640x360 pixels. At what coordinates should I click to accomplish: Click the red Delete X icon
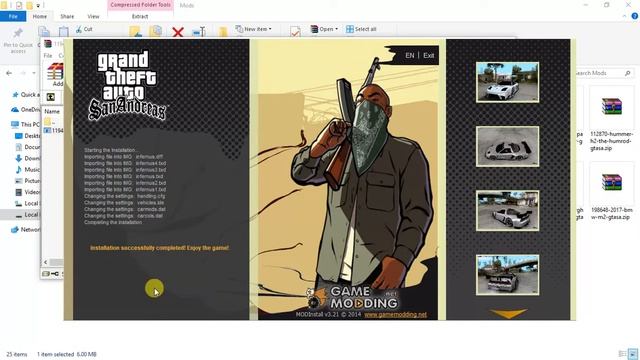coord(178,32)
